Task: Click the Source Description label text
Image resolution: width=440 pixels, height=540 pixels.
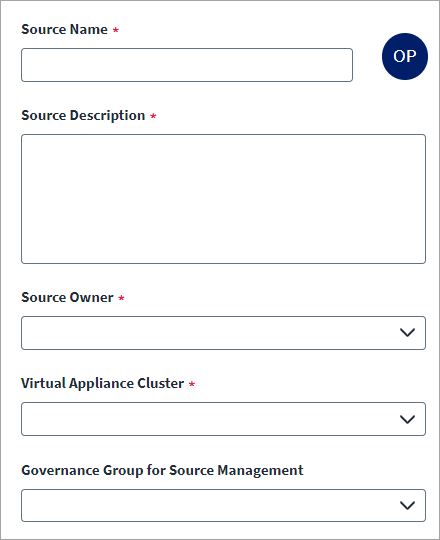Action: tap(83, 116)
